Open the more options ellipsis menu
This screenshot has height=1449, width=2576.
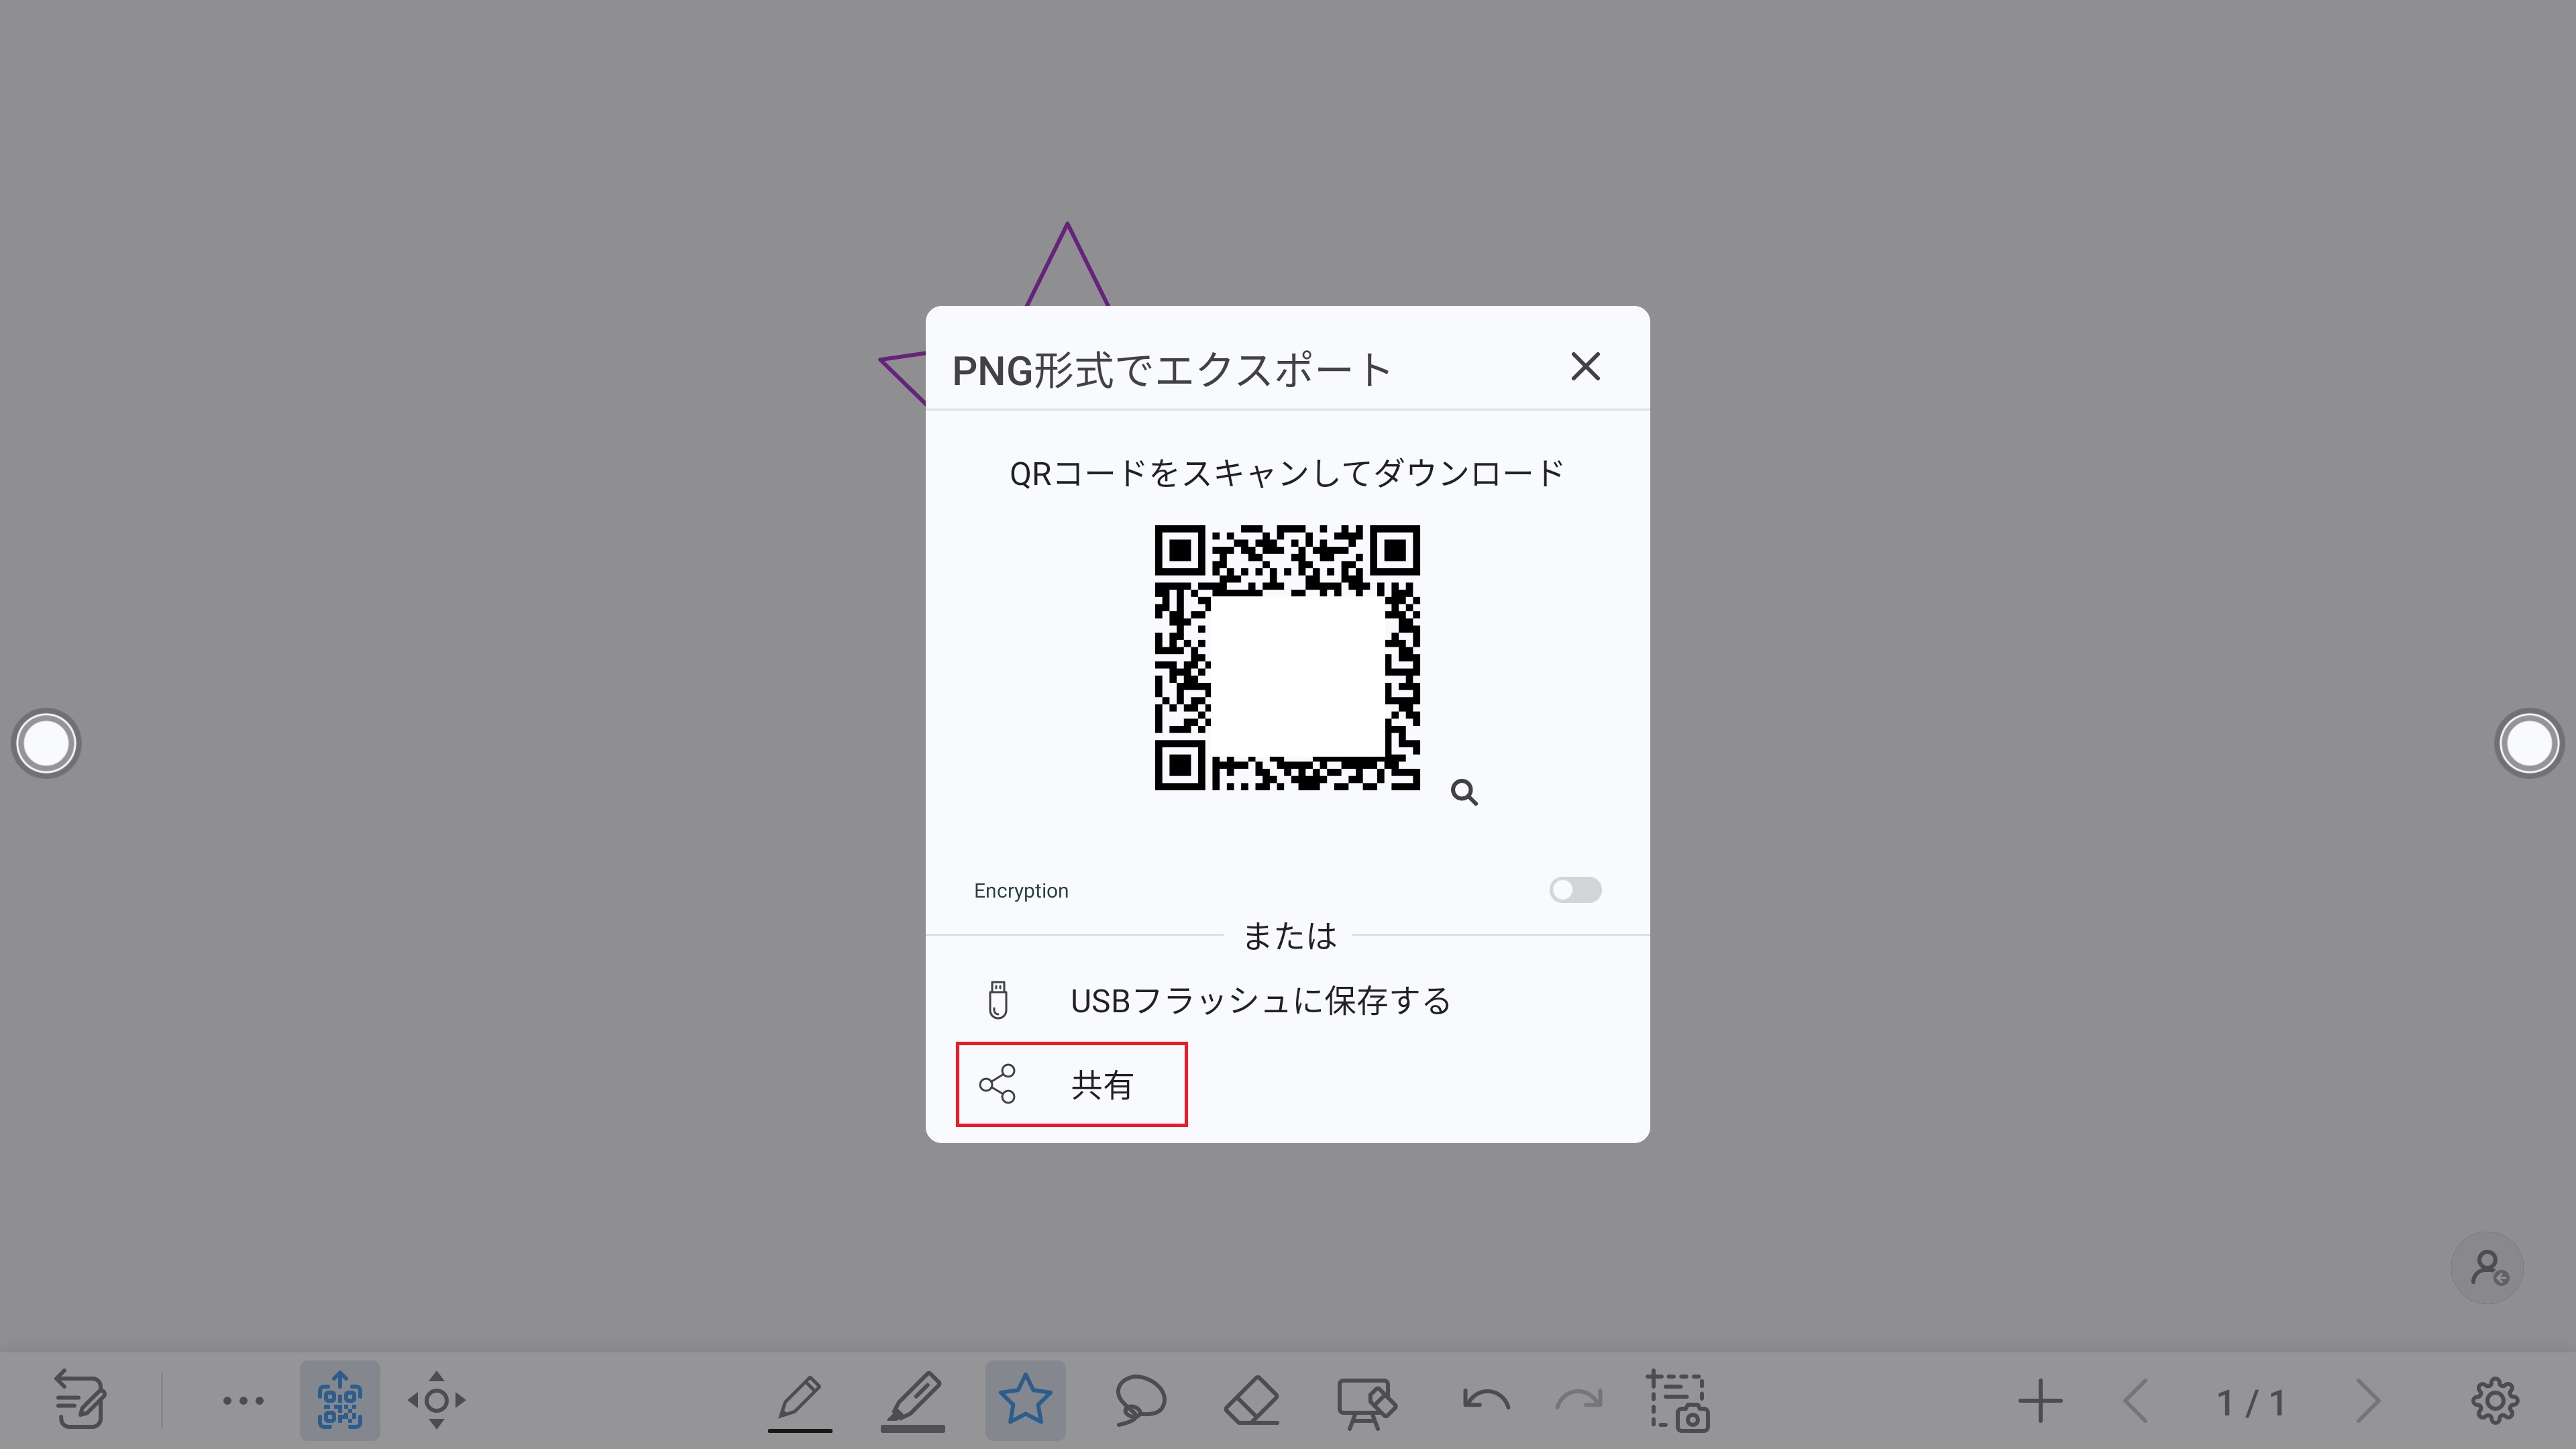[243, 1401]
